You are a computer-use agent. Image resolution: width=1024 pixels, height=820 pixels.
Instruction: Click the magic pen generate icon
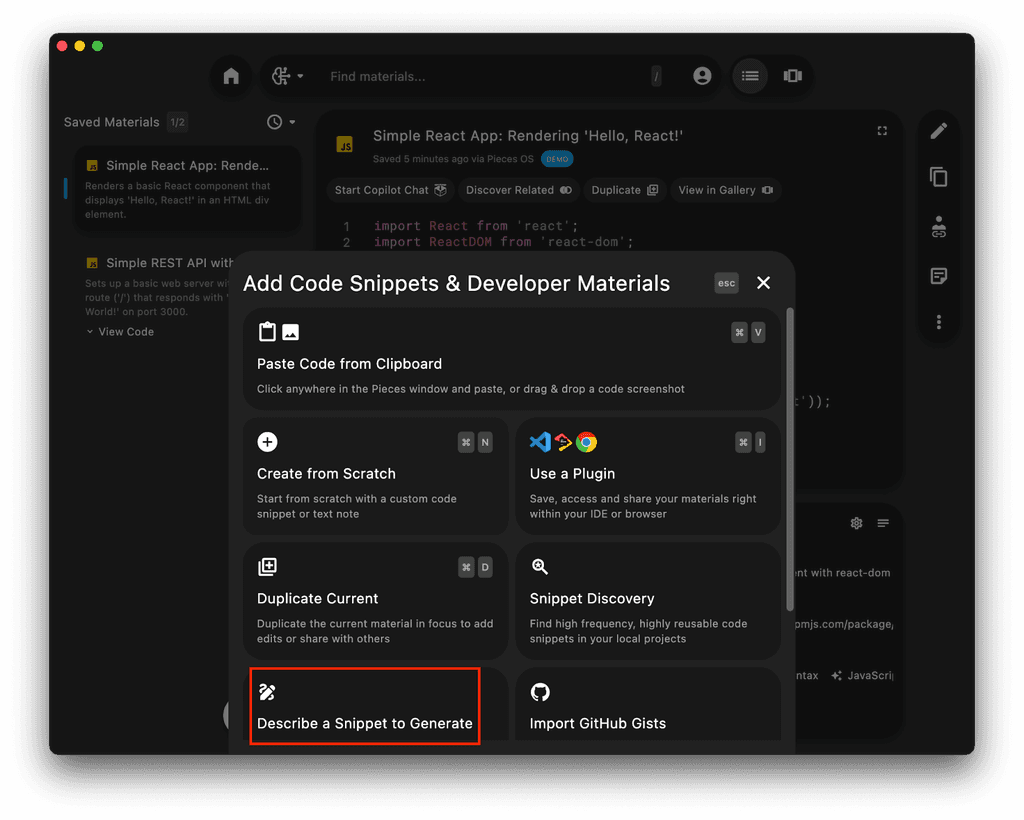click(267, 692)
